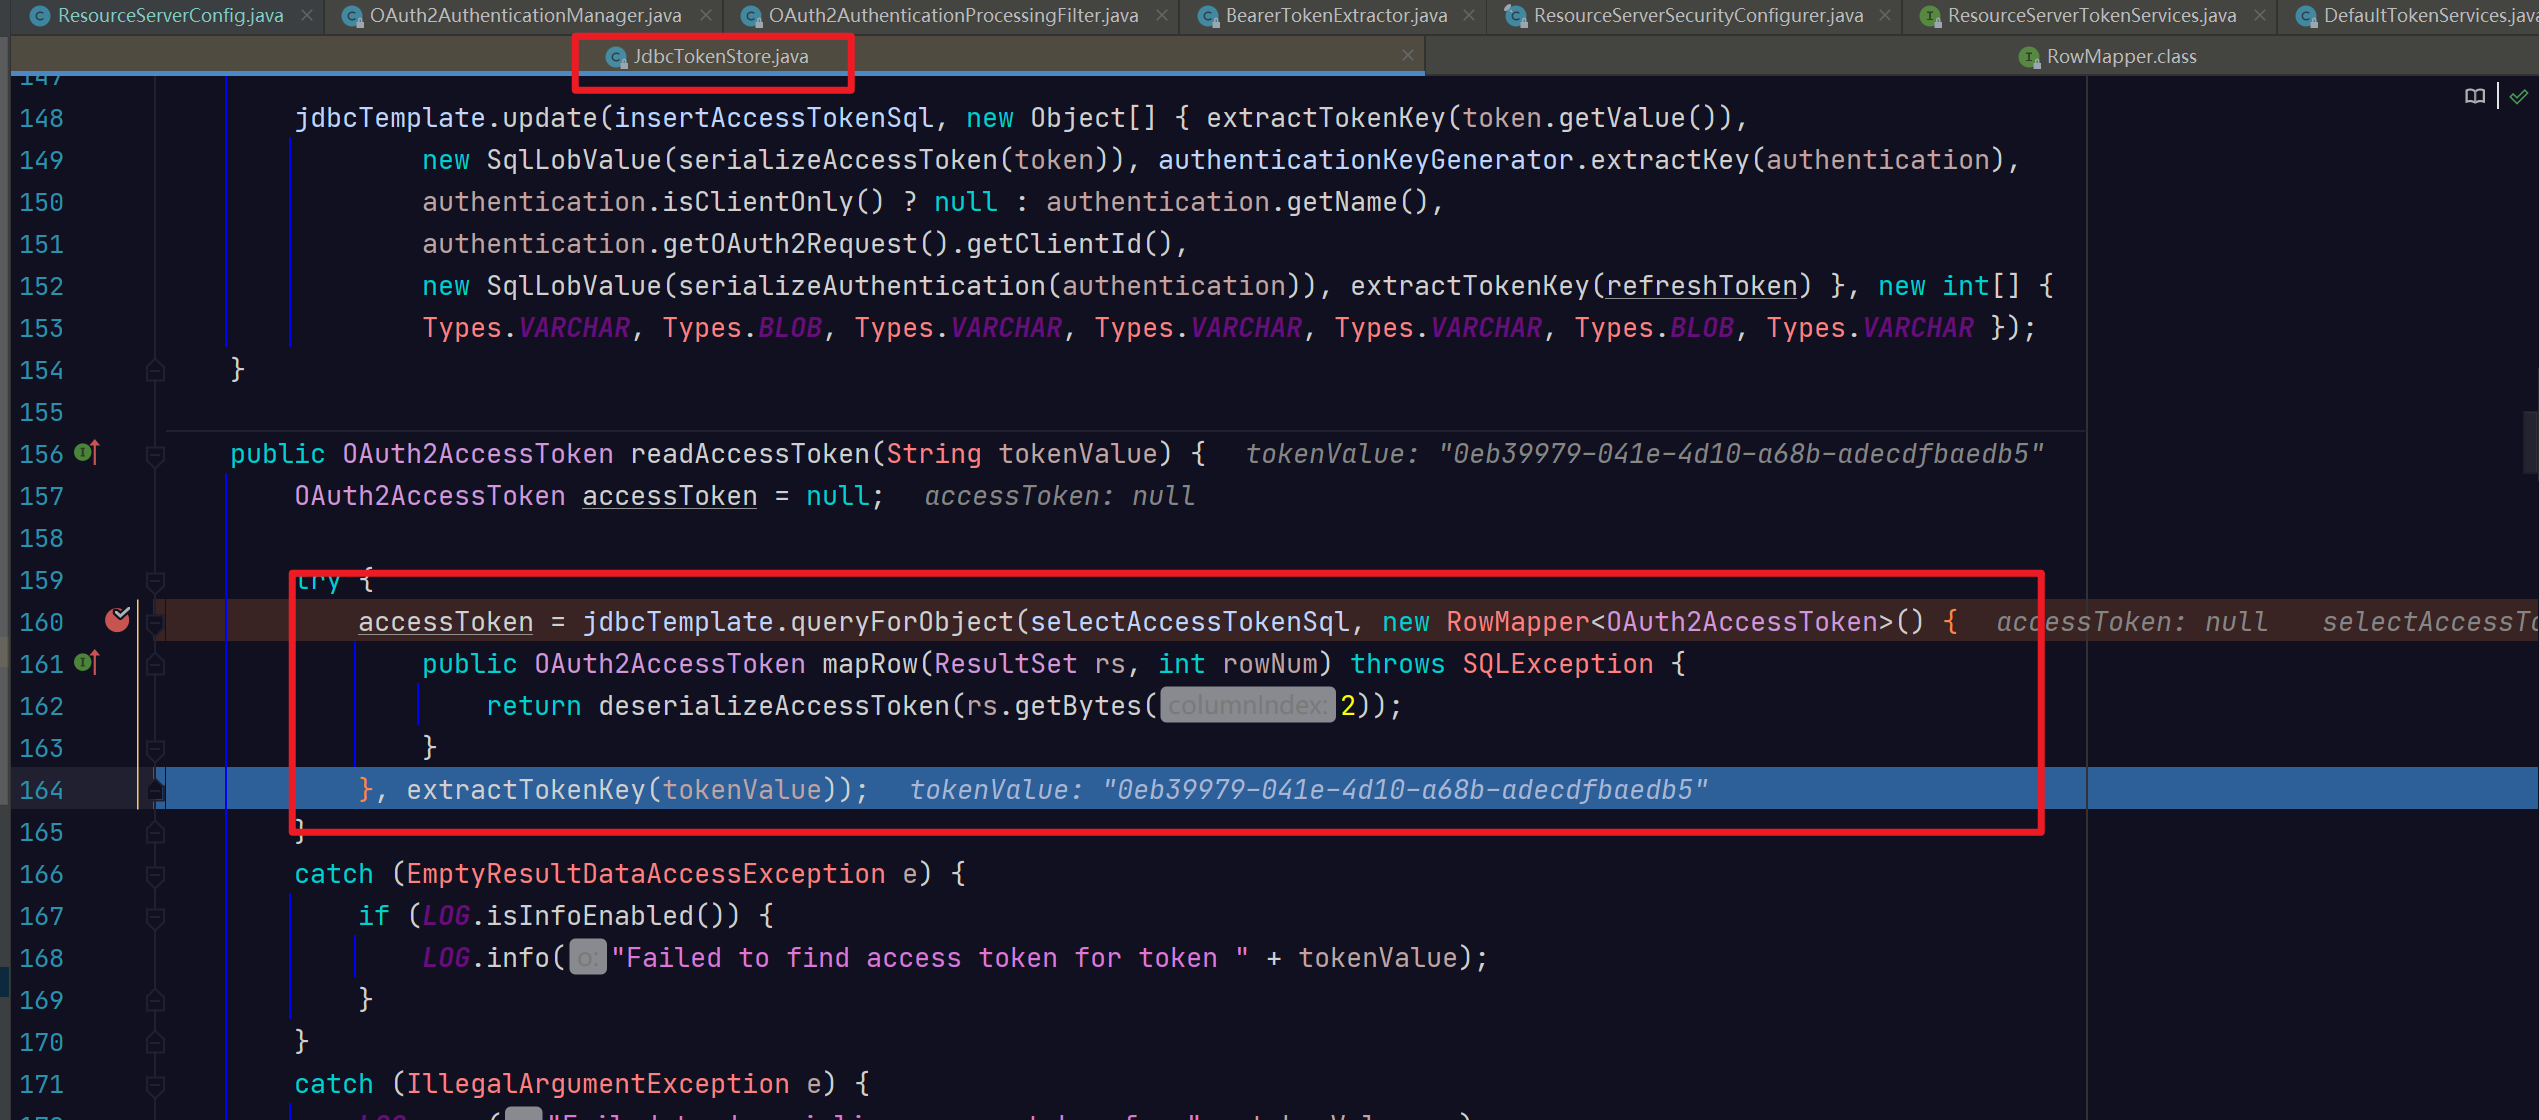Click authenticationKeyGenerator on line 149

[1366, 160]
